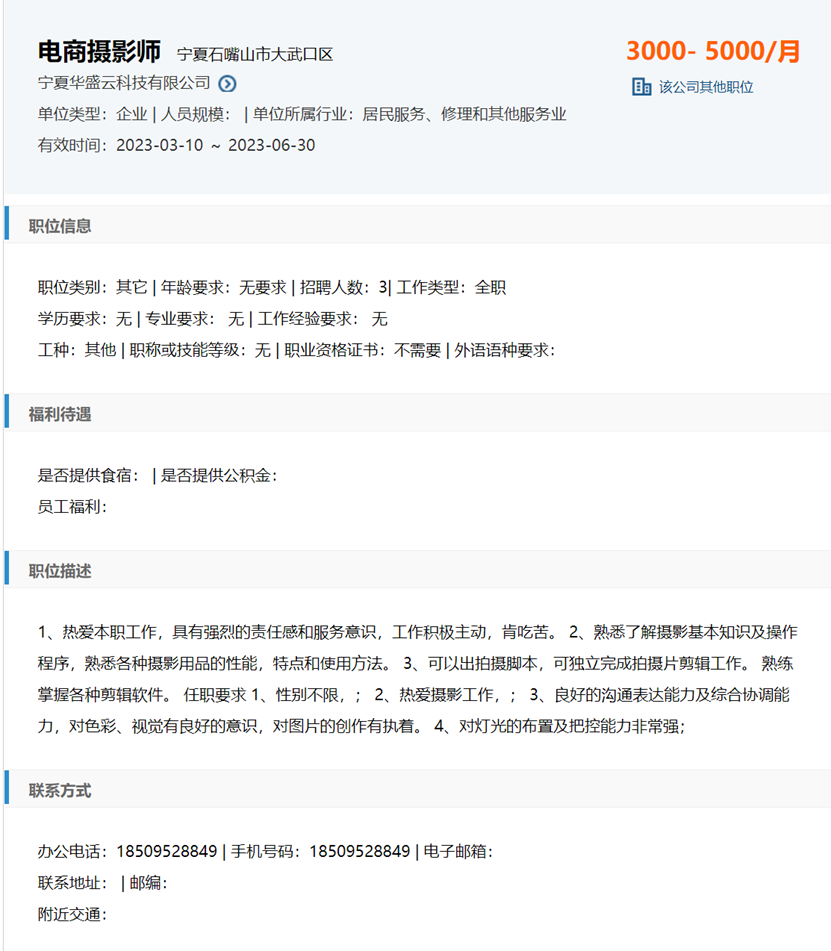This screenshot has width=831, height=951.
Task: Open the 该公司其他职位 link
Action: coord(706,87)
